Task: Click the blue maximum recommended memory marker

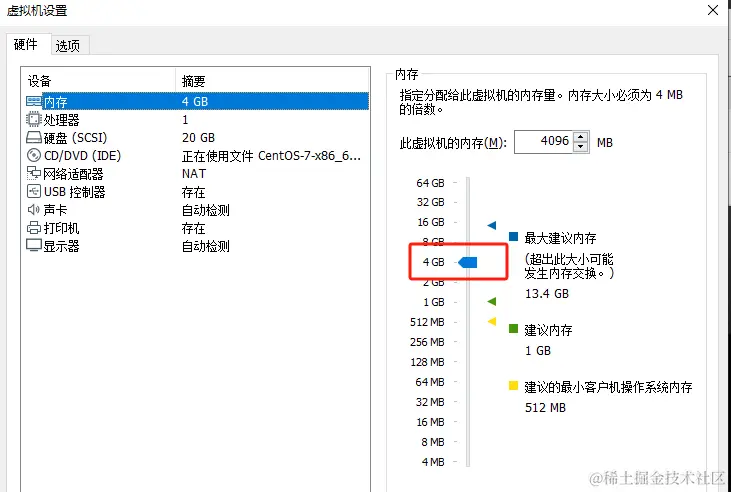Action: click(x=491, y=226)
